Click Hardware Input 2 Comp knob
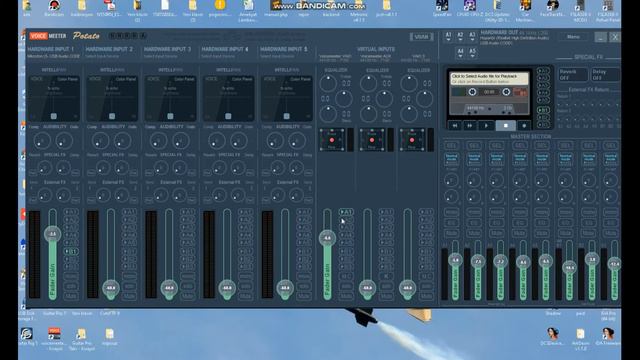Screen dimensions: 640x360 (x=100, y=141)
